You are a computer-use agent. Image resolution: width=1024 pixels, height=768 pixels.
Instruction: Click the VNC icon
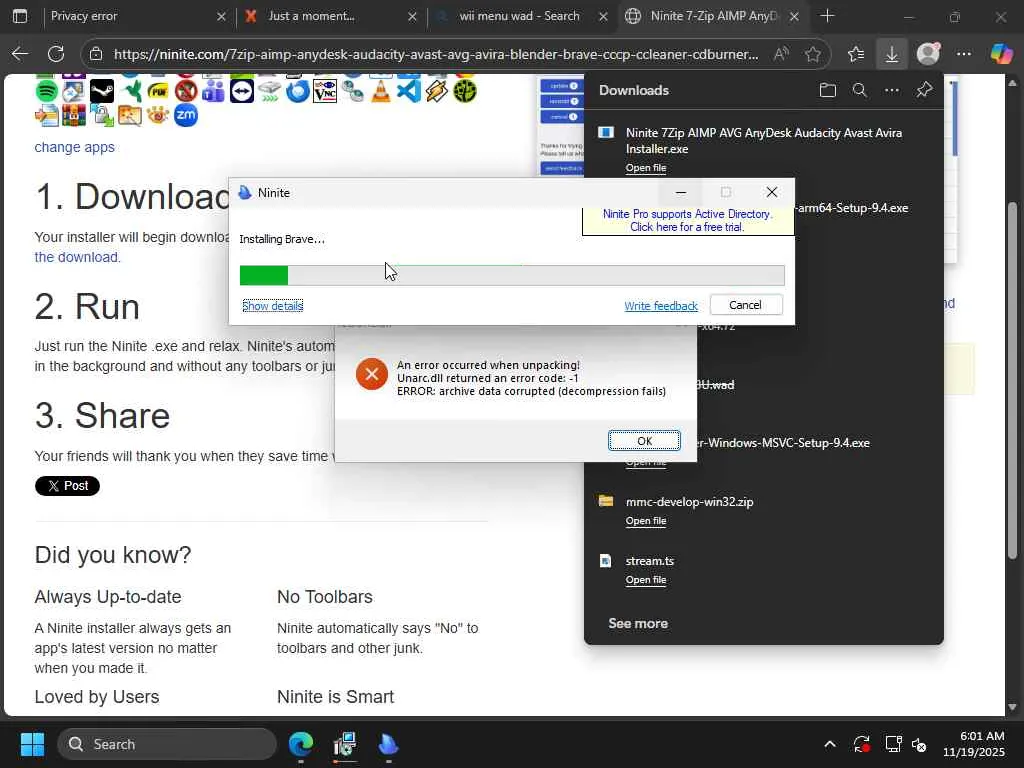point(325,91)
